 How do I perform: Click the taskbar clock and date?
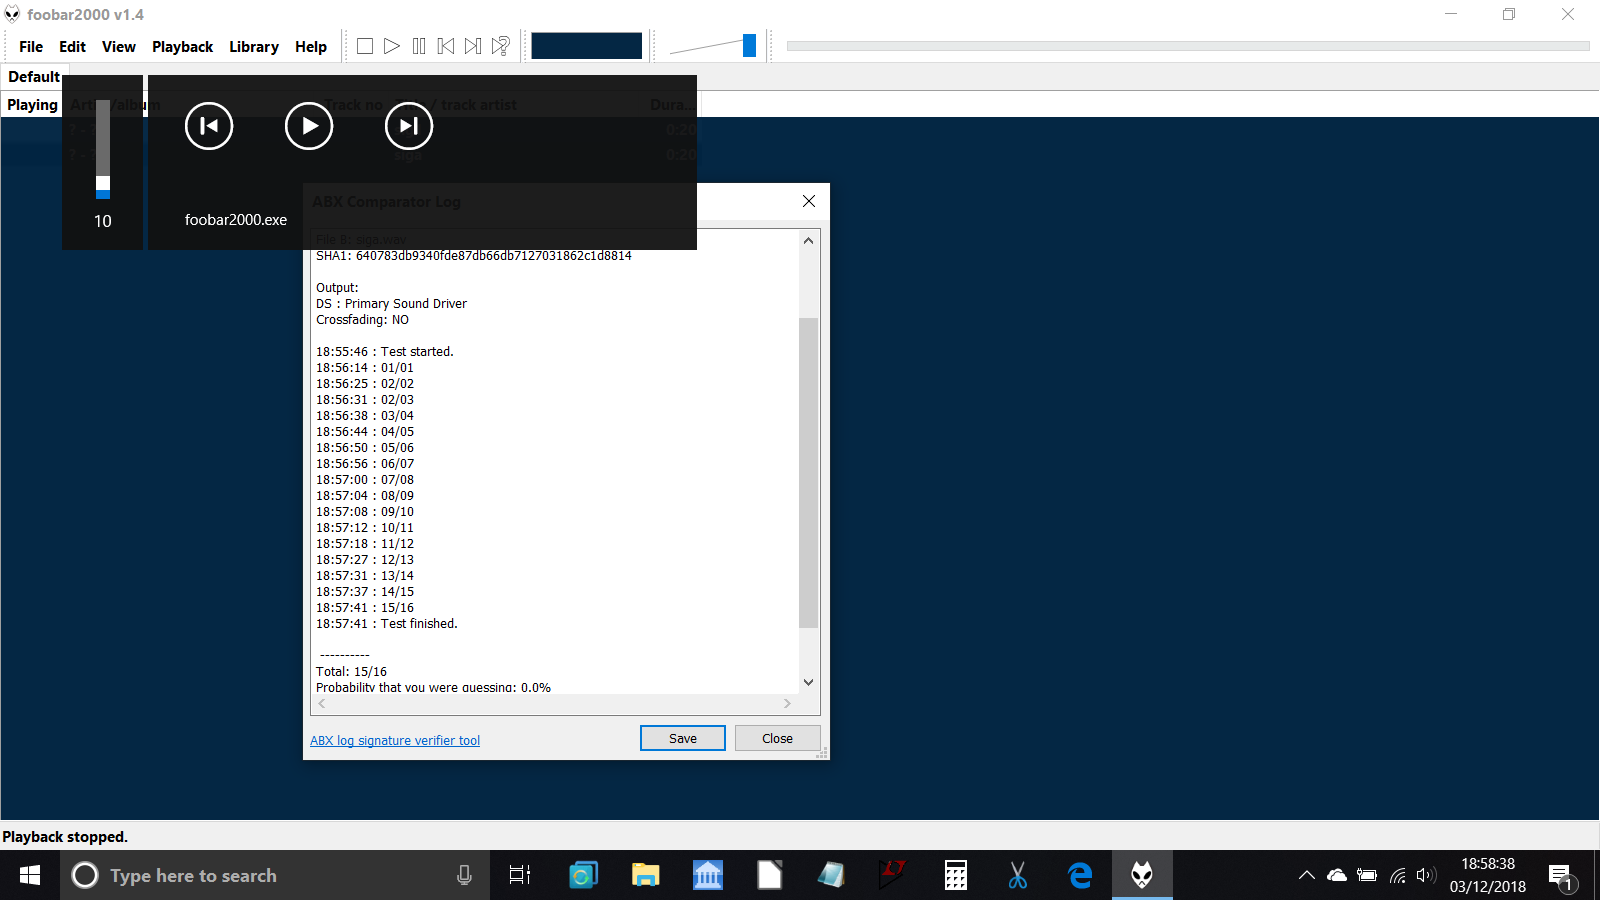1488,875
